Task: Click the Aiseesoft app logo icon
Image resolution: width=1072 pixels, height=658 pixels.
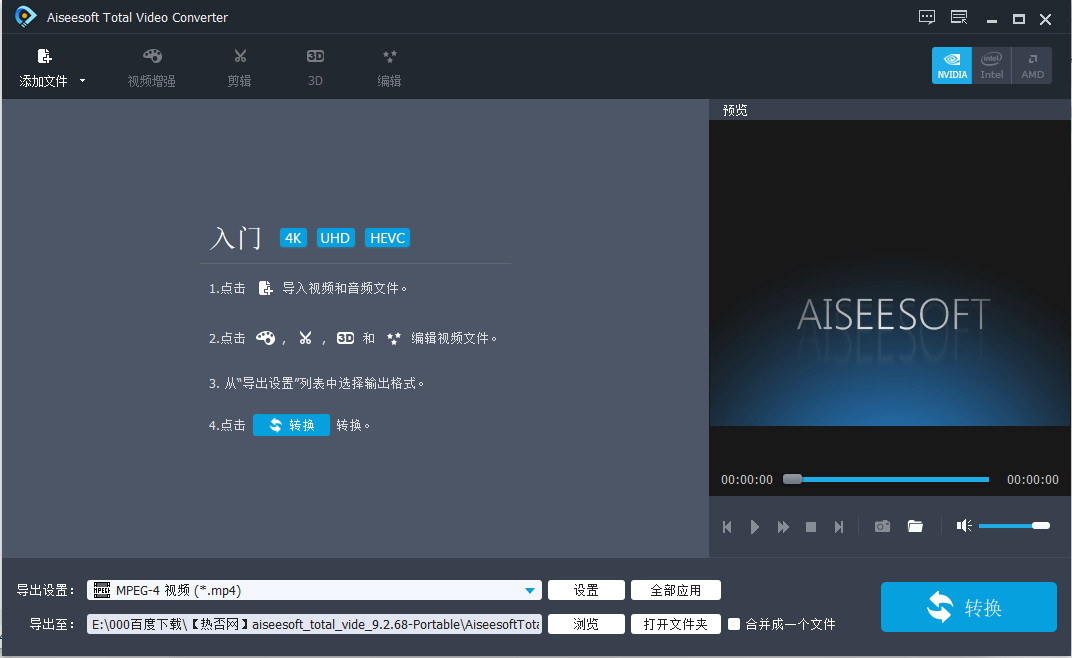Action: click(25, 16)
